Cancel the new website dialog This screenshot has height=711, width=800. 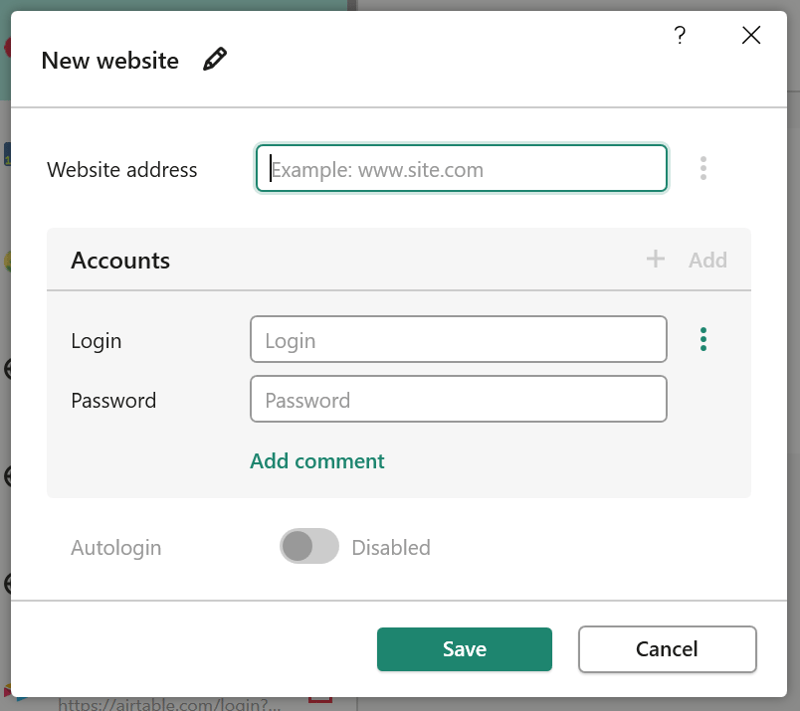coord(667,649)
